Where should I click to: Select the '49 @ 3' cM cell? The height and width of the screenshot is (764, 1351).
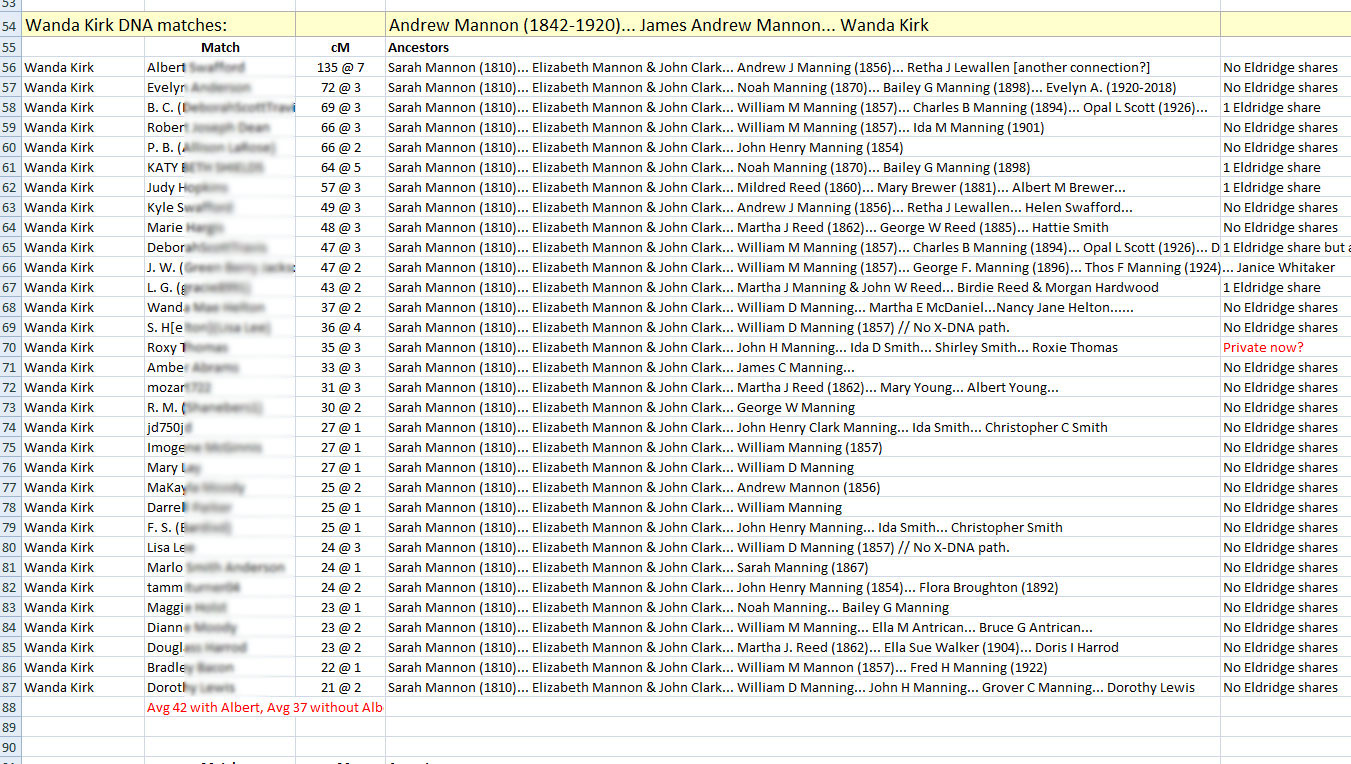click(340, 207)
